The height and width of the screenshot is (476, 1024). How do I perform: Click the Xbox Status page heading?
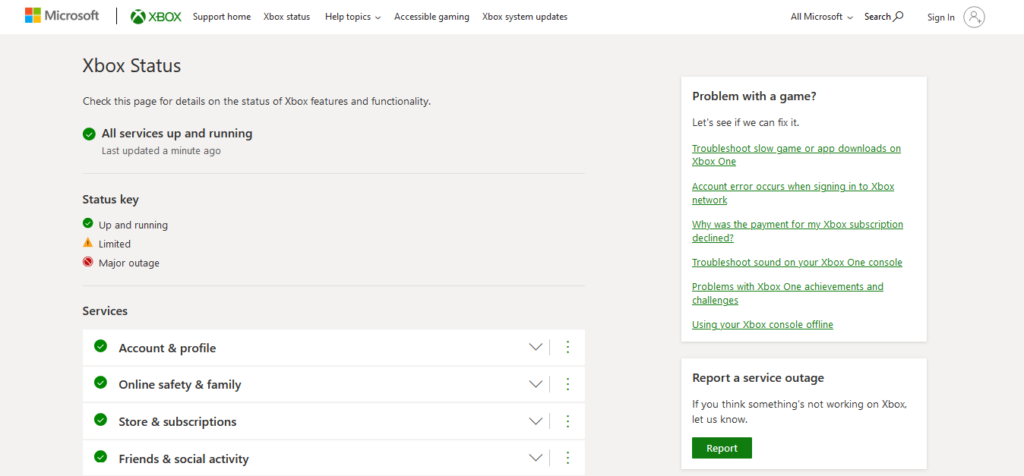click(131, 66)
